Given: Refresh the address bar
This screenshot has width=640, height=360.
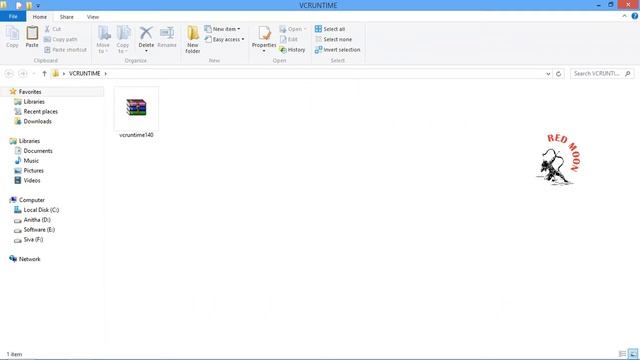Looking at the screenshot, I should pos(558,73).
